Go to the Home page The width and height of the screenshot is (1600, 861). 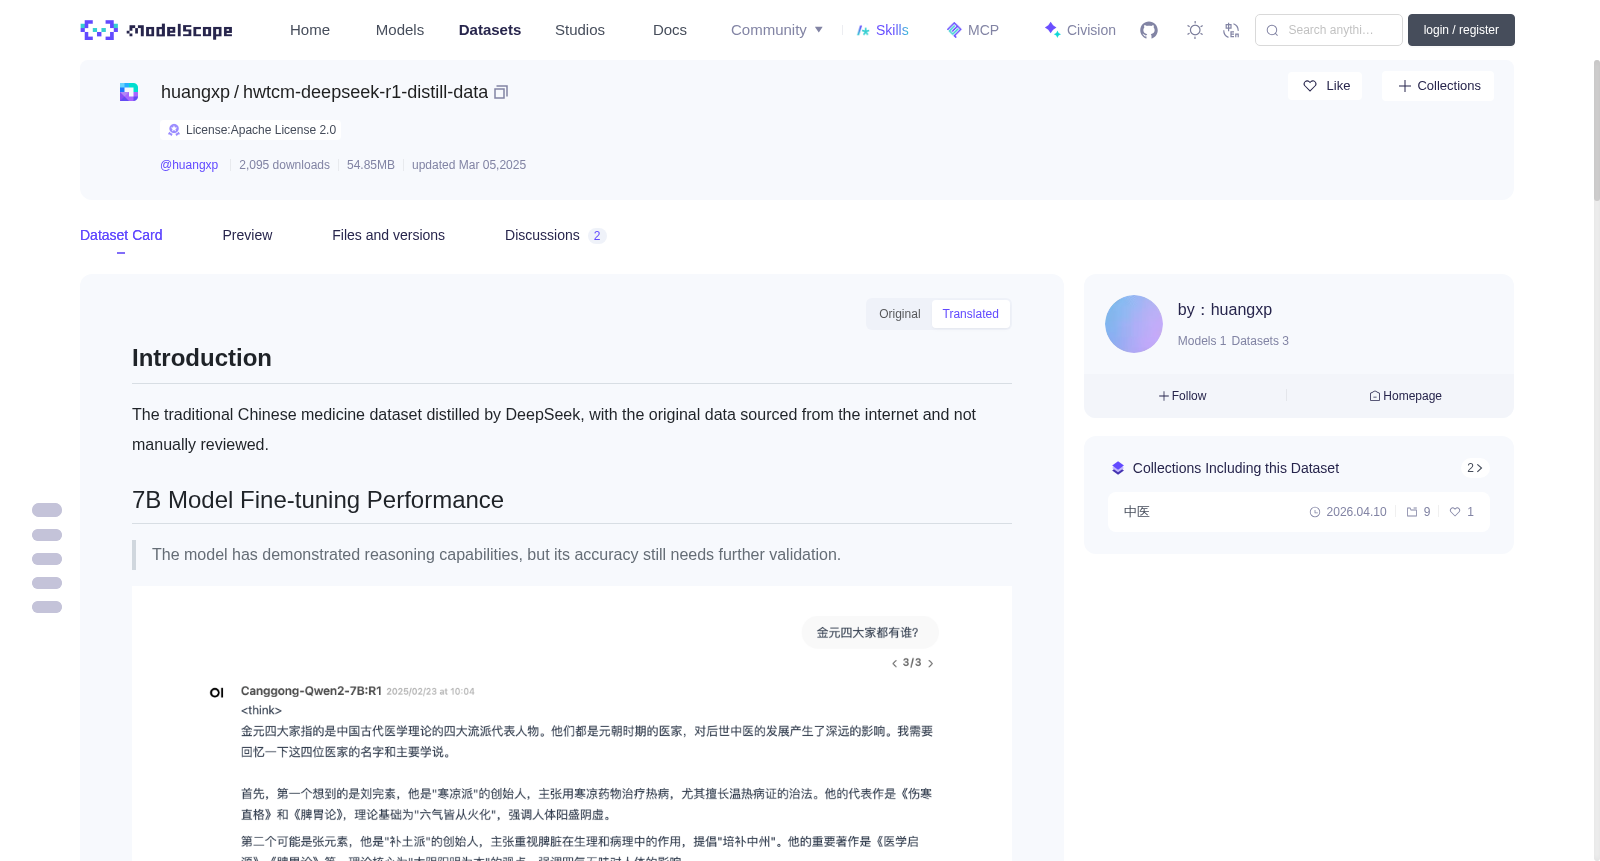[x=310, y=30]
